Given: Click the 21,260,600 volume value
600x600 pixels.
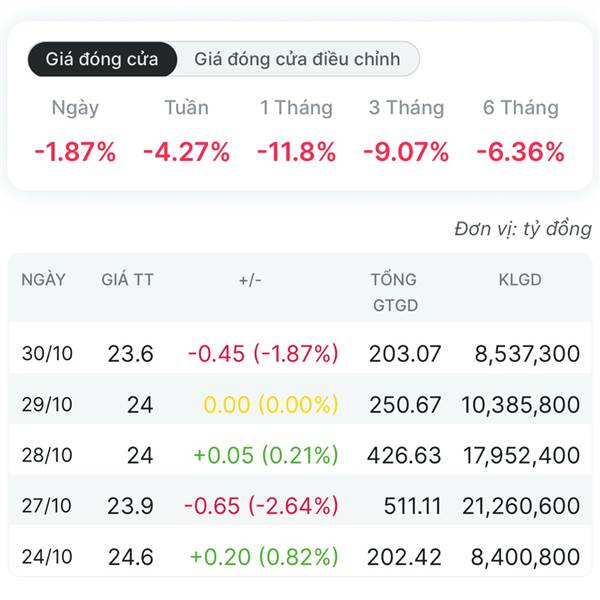Looking at the screenshot, I should click(520, 506).
